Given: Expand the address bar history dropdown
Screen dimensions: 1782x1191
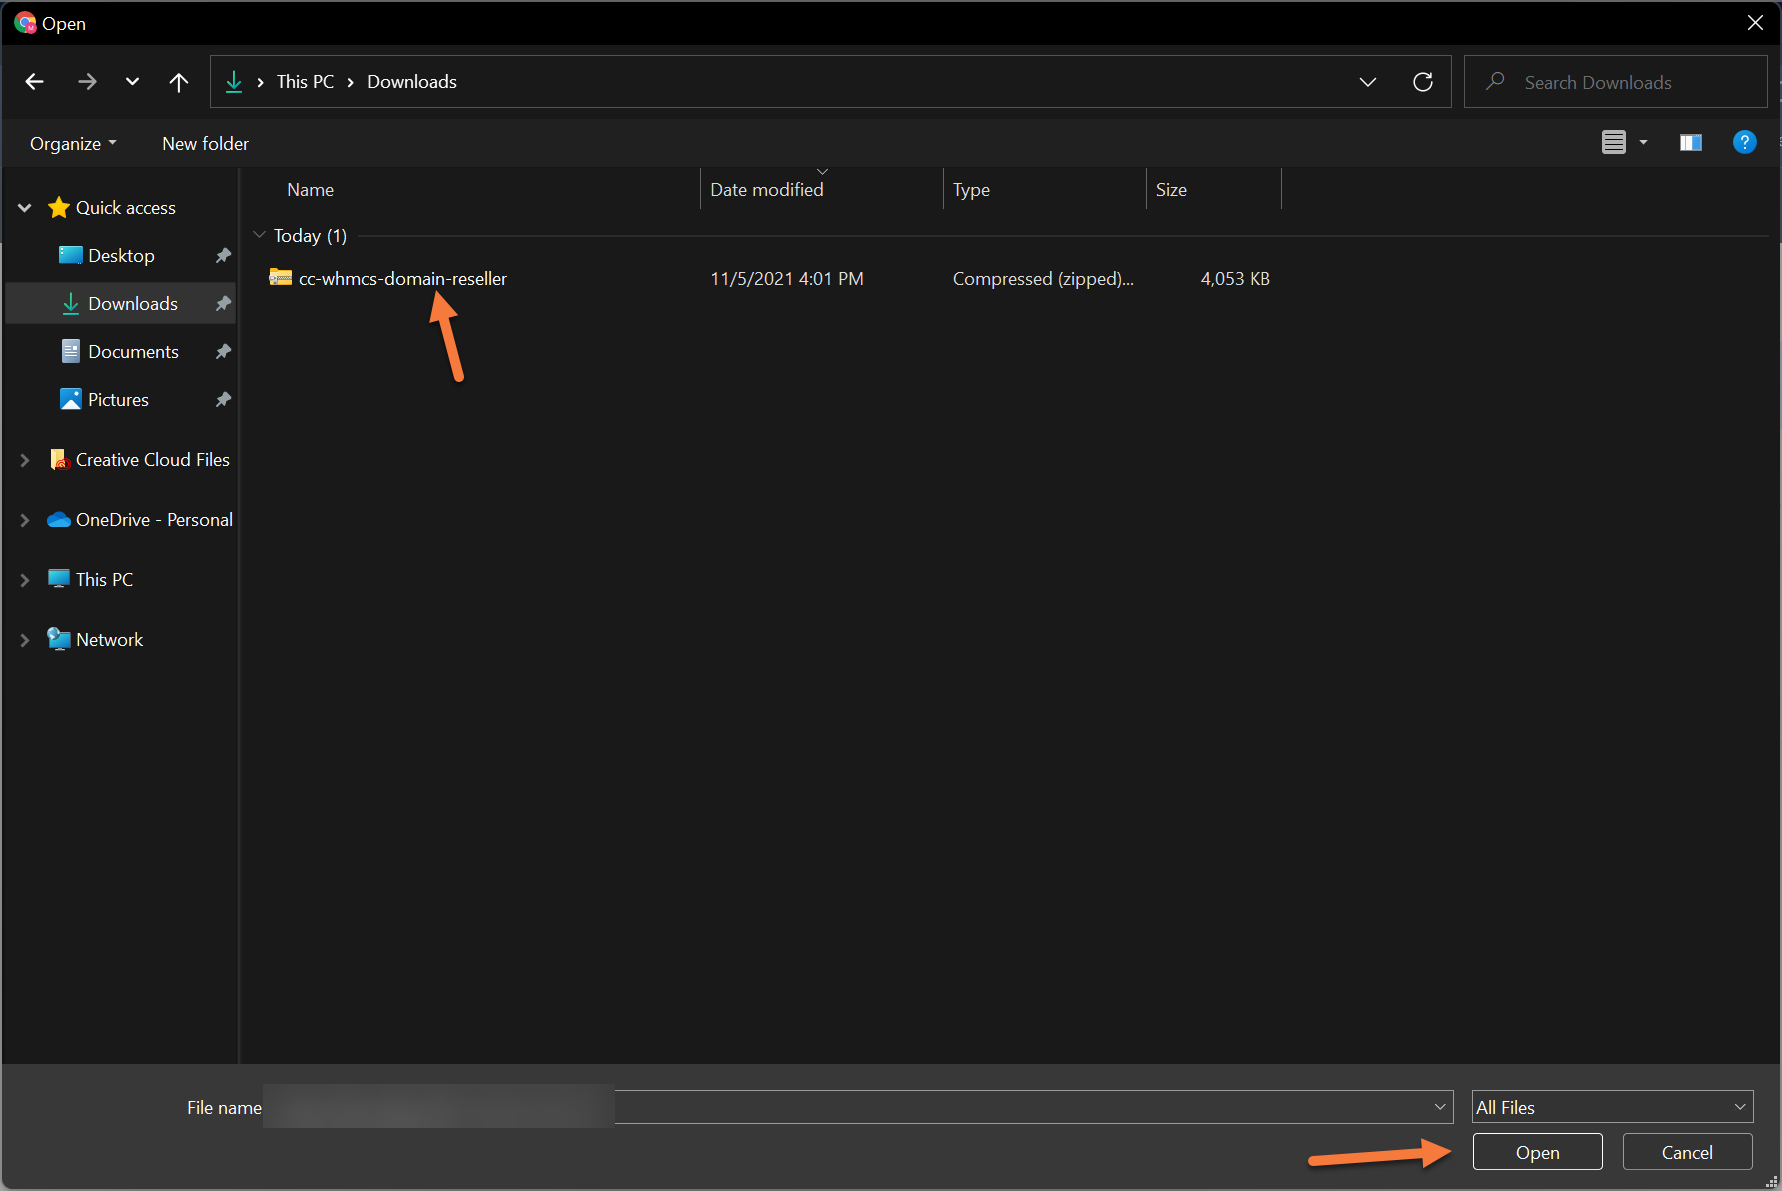Looking at the screenshot, I should (1367, 82).
